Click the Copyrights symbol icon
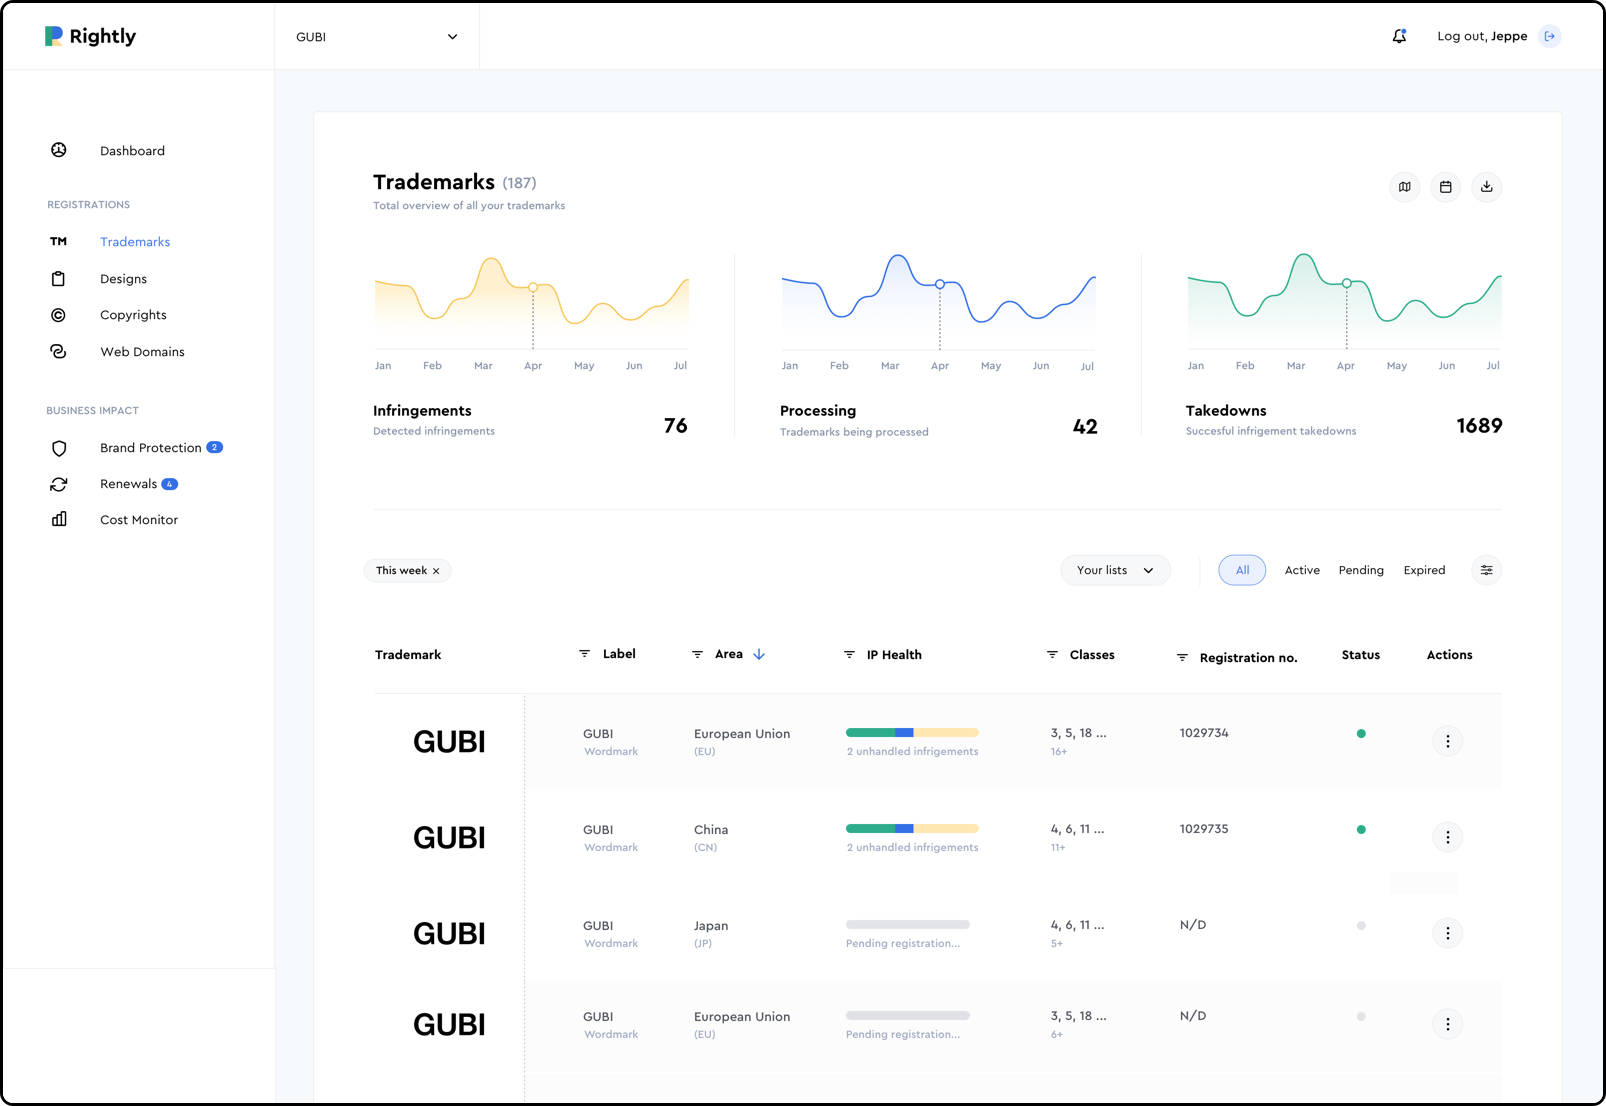Image resolution: width=1606 pixels, height=1106 pixels. click(x=59, y=315)
